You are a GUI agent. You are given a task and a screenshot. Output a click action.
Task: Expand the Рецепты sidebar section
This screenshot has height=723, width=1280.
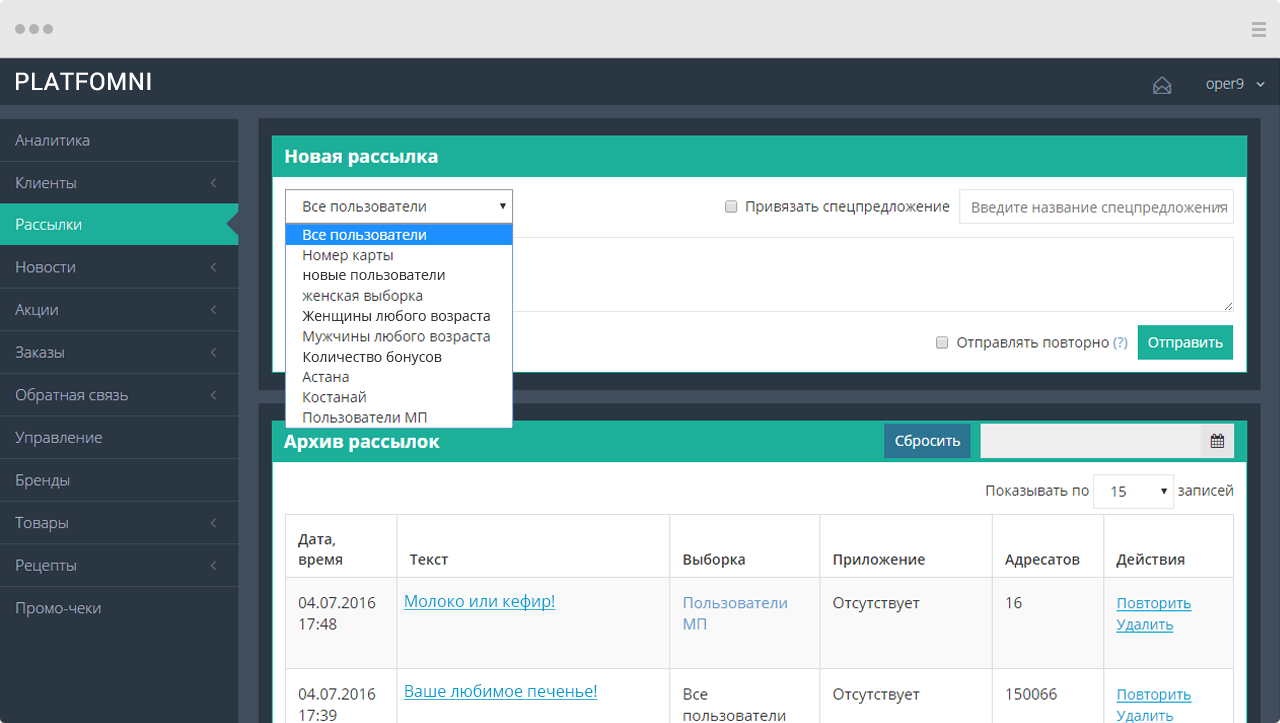click(x=119, y=565)
